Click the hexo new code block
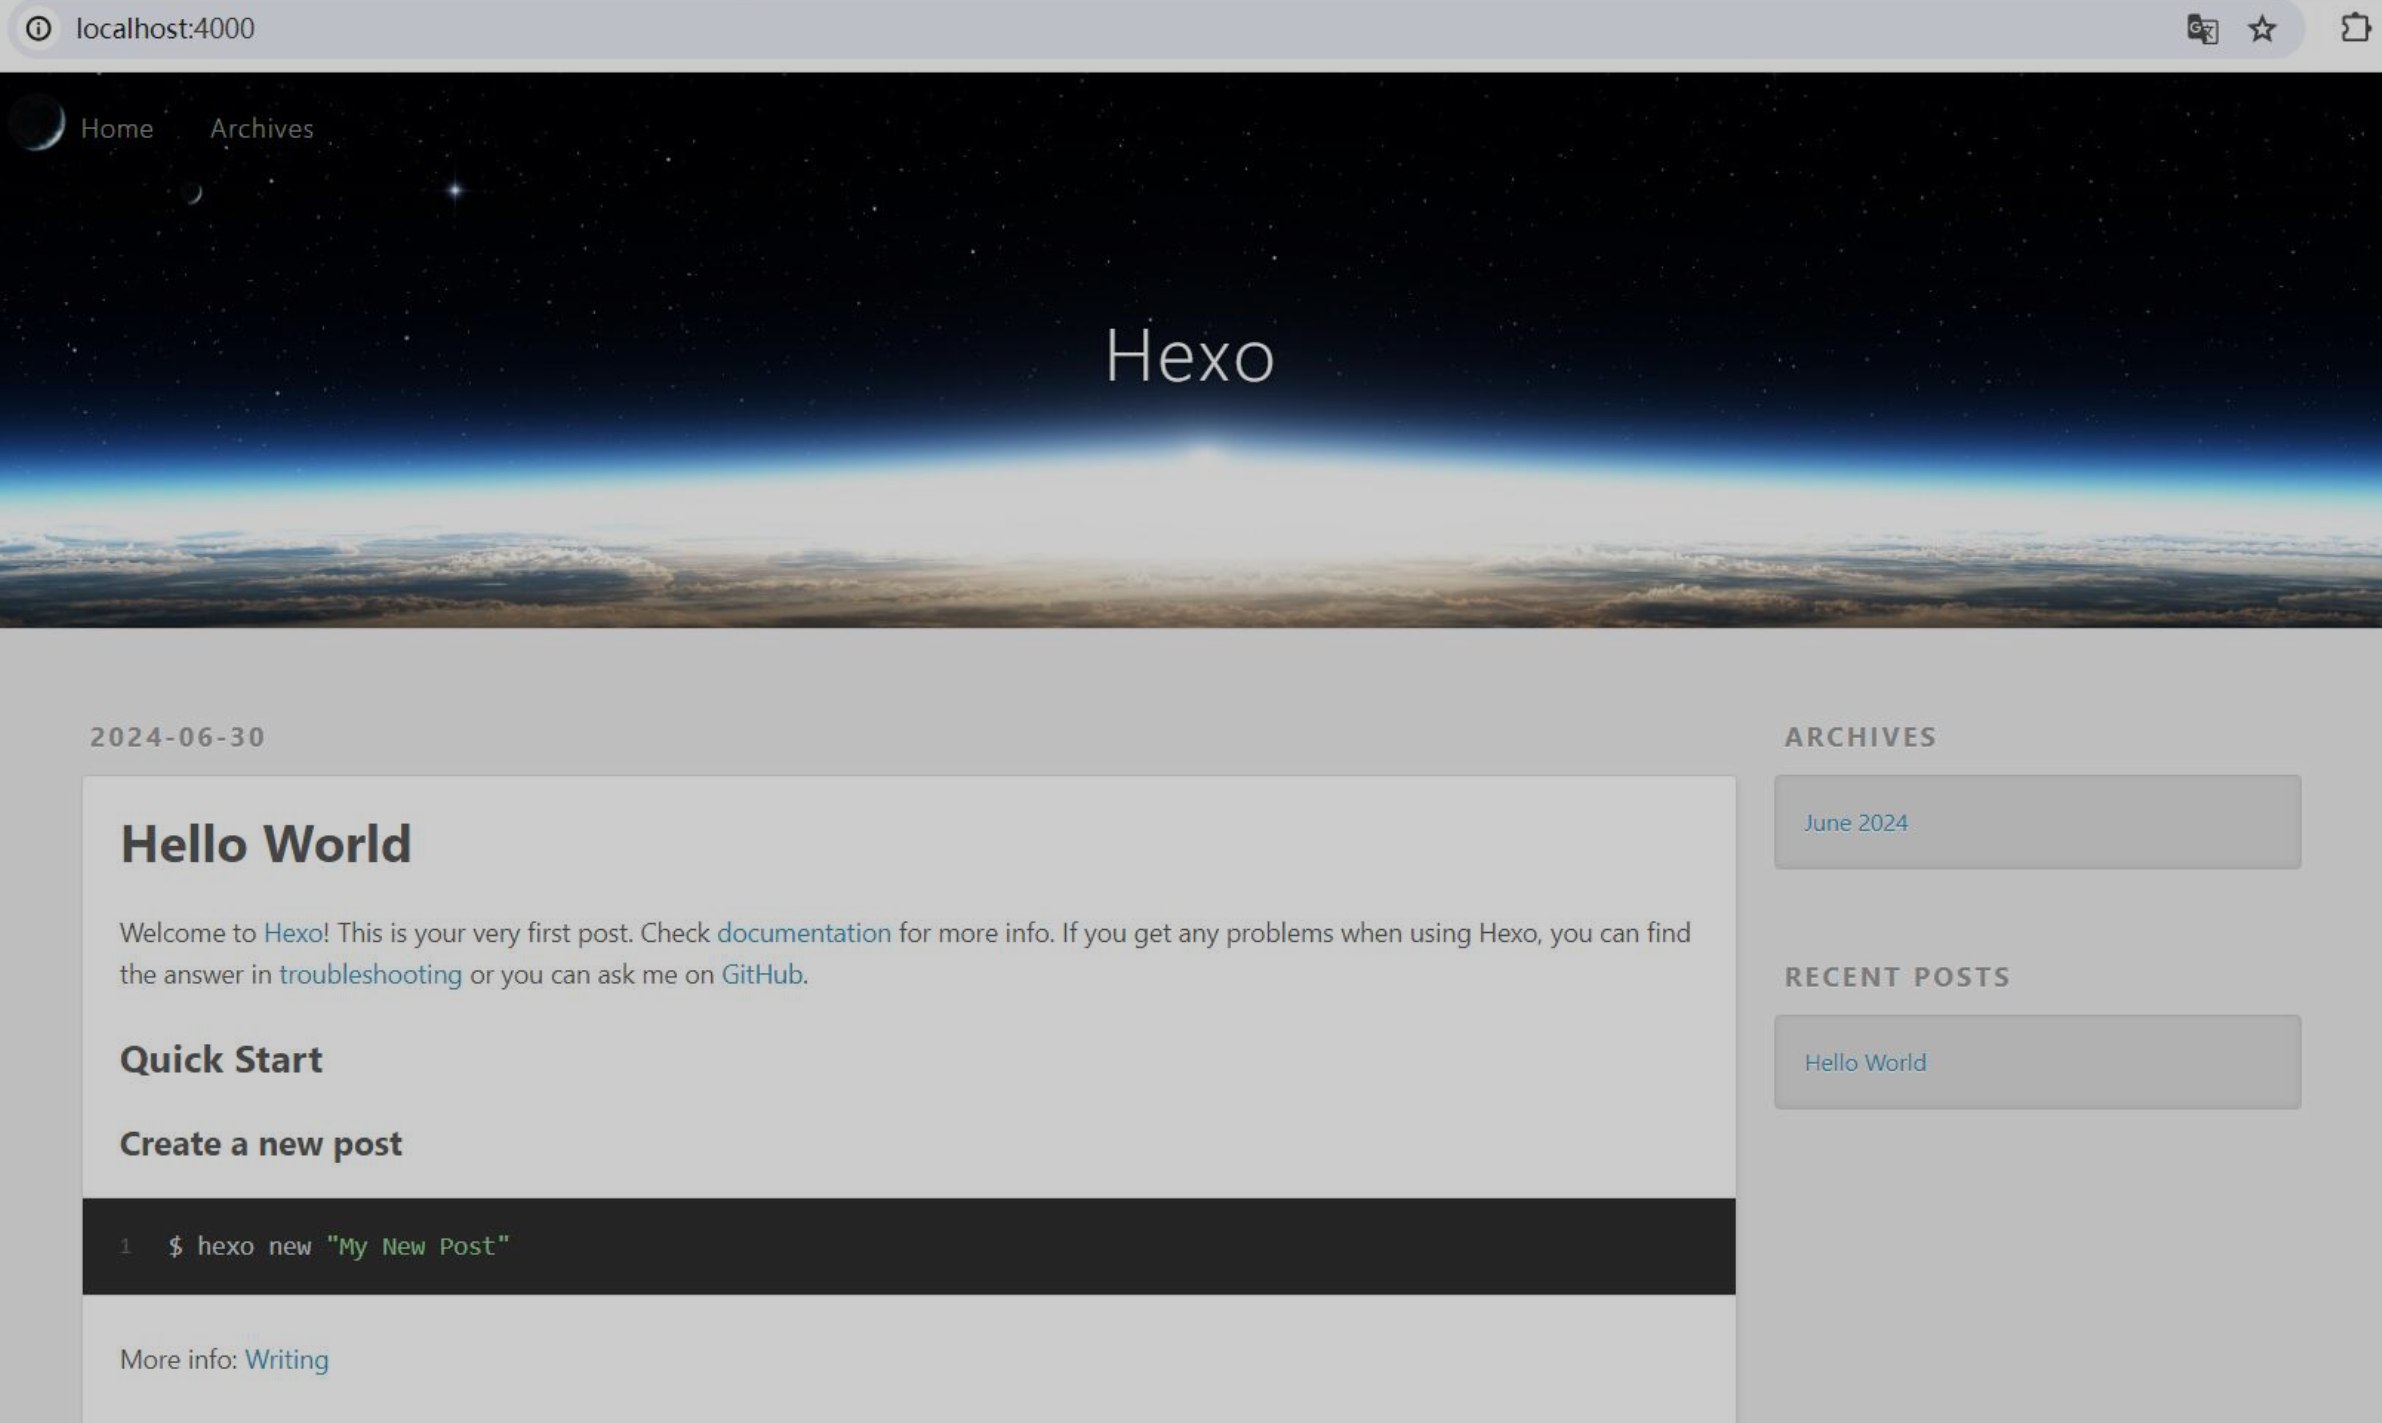This screenshot has width=2382, height=1423. click(x=338, y=1246)
